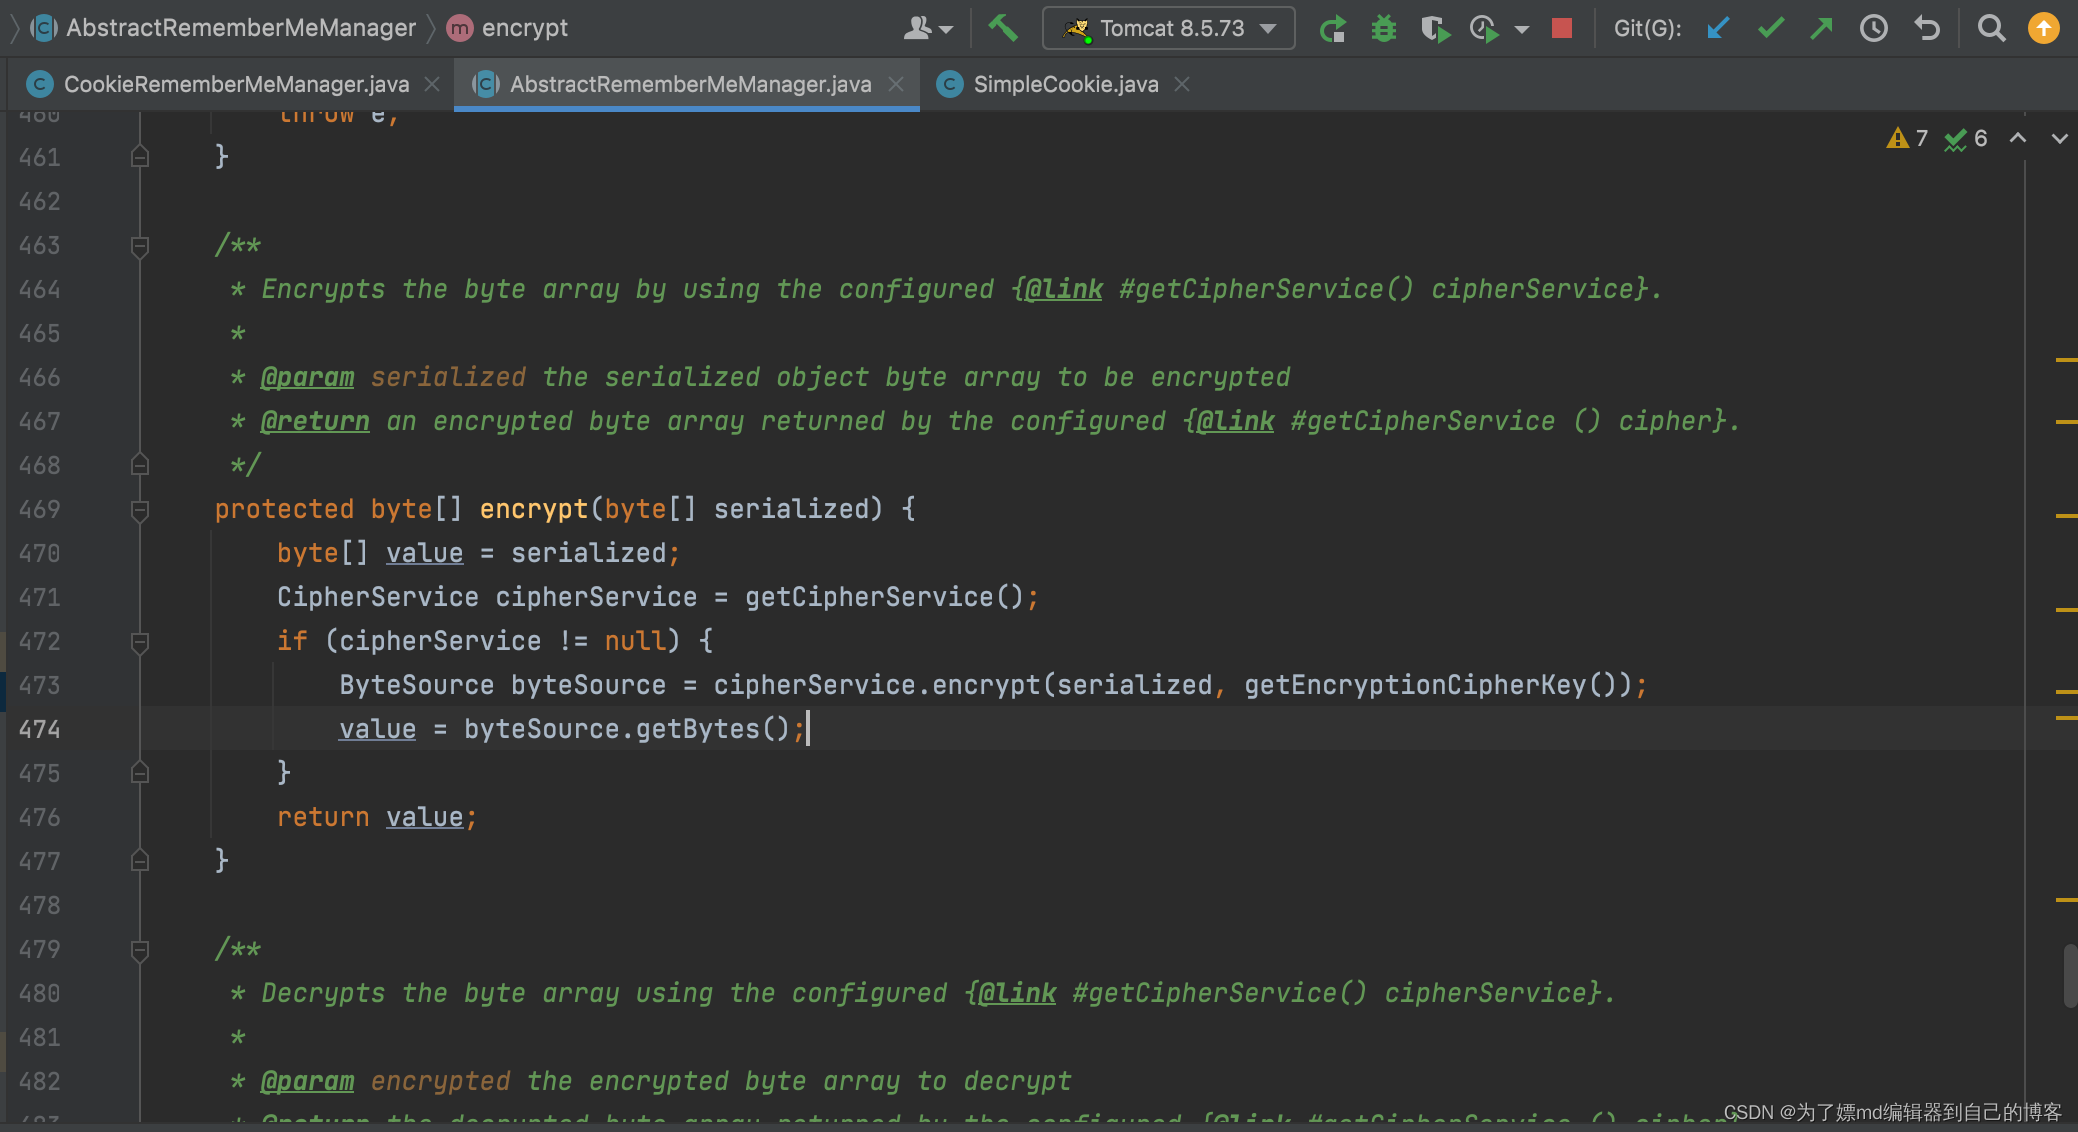
Task: Click the orange update arrow icon
Action: click(x=2044, y=28)
